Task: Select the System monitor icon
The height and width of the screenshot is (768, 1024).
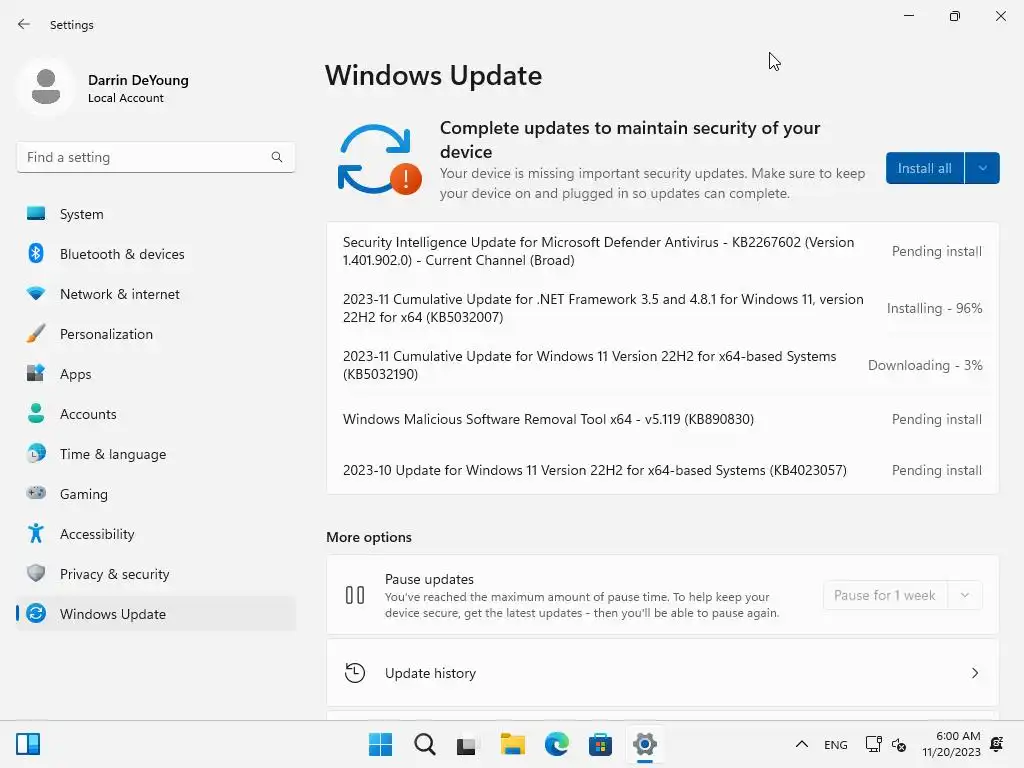Action: coord(36,214)
